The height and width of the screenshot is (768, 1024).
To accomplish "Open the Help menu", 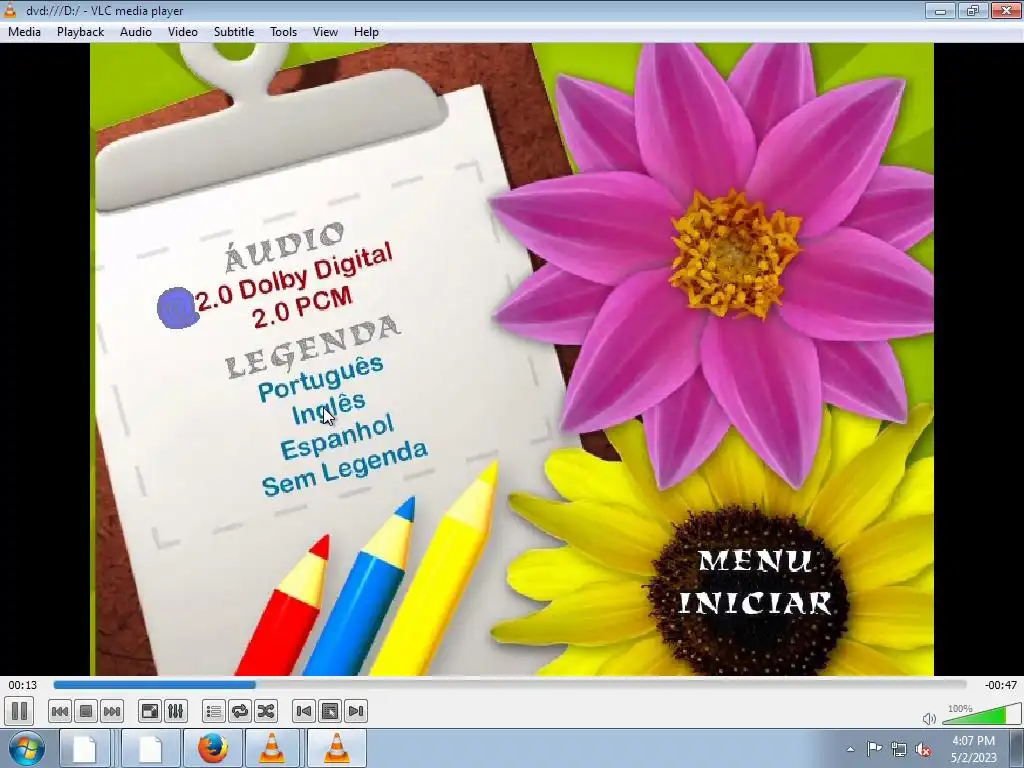I will click(x=366, y=32).
